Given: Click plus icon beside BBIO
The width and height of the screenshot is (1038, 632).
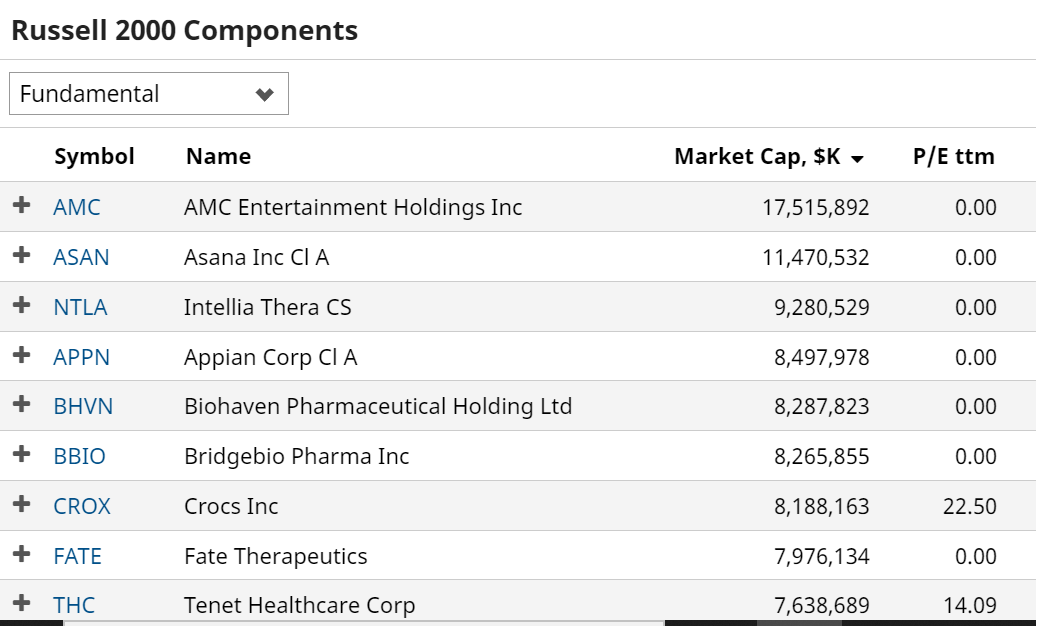Looking at the screenshot, I should (21, 454).
